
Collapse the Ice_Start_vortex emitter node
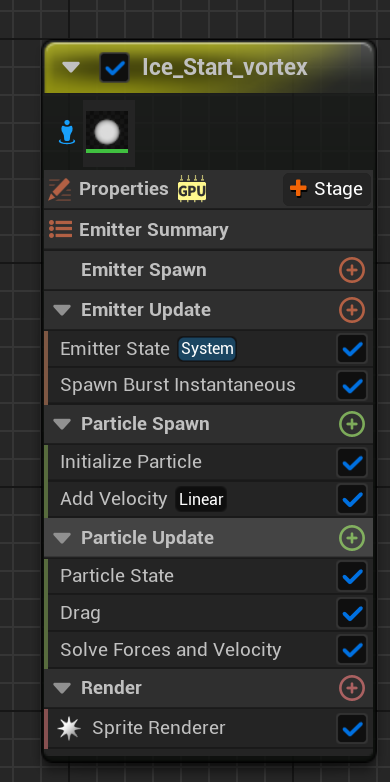tap(71, 67)
